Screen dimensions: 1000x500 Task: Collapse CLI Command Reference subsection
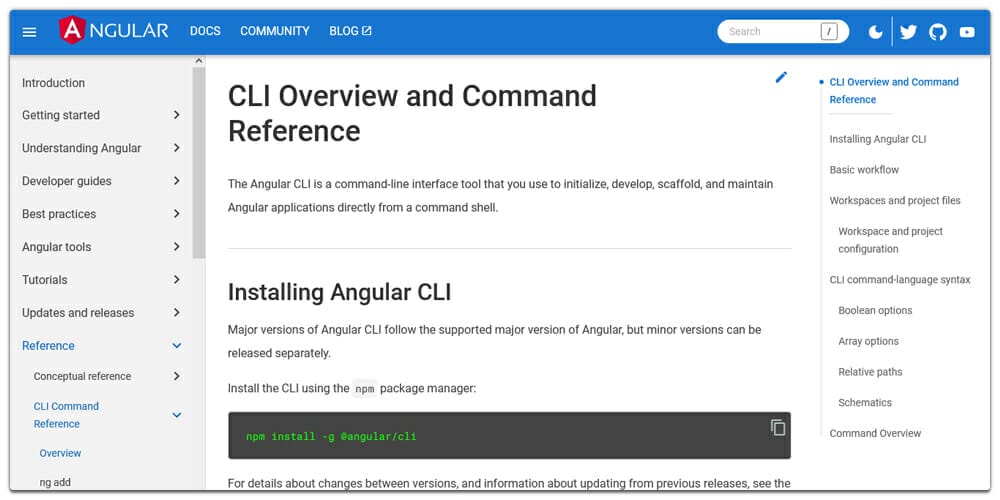tap(107, 415)
